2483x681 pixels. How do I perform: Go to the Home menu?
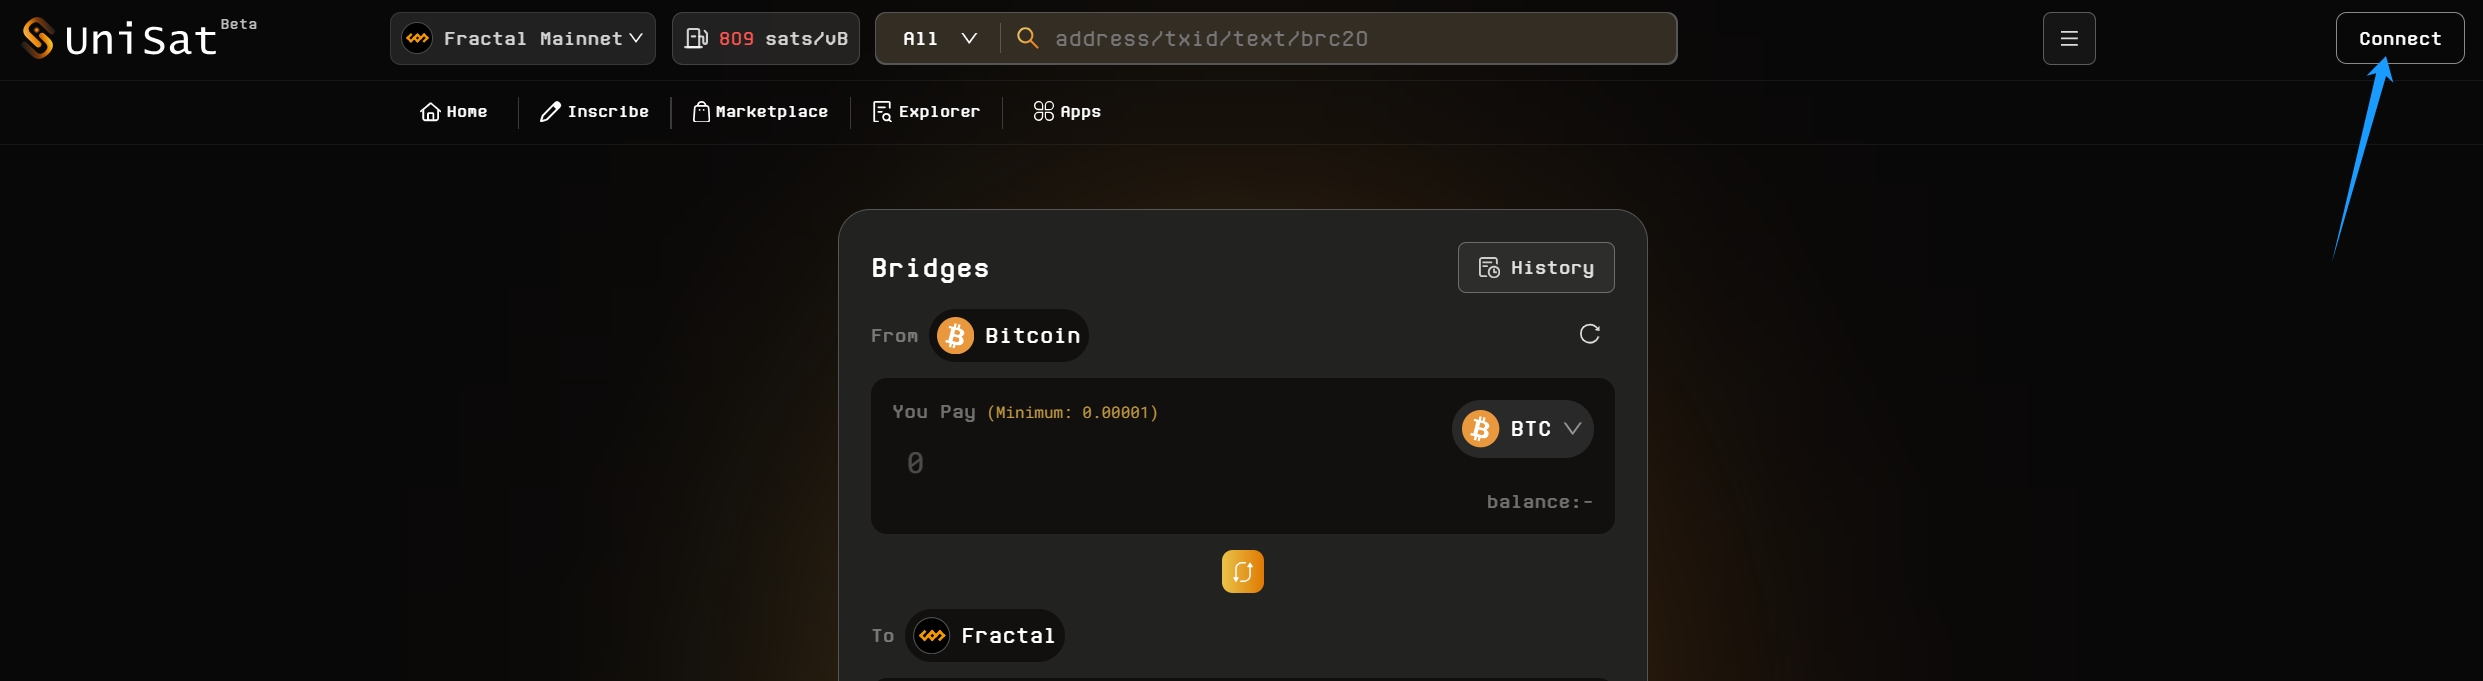(x=454, y=112)
